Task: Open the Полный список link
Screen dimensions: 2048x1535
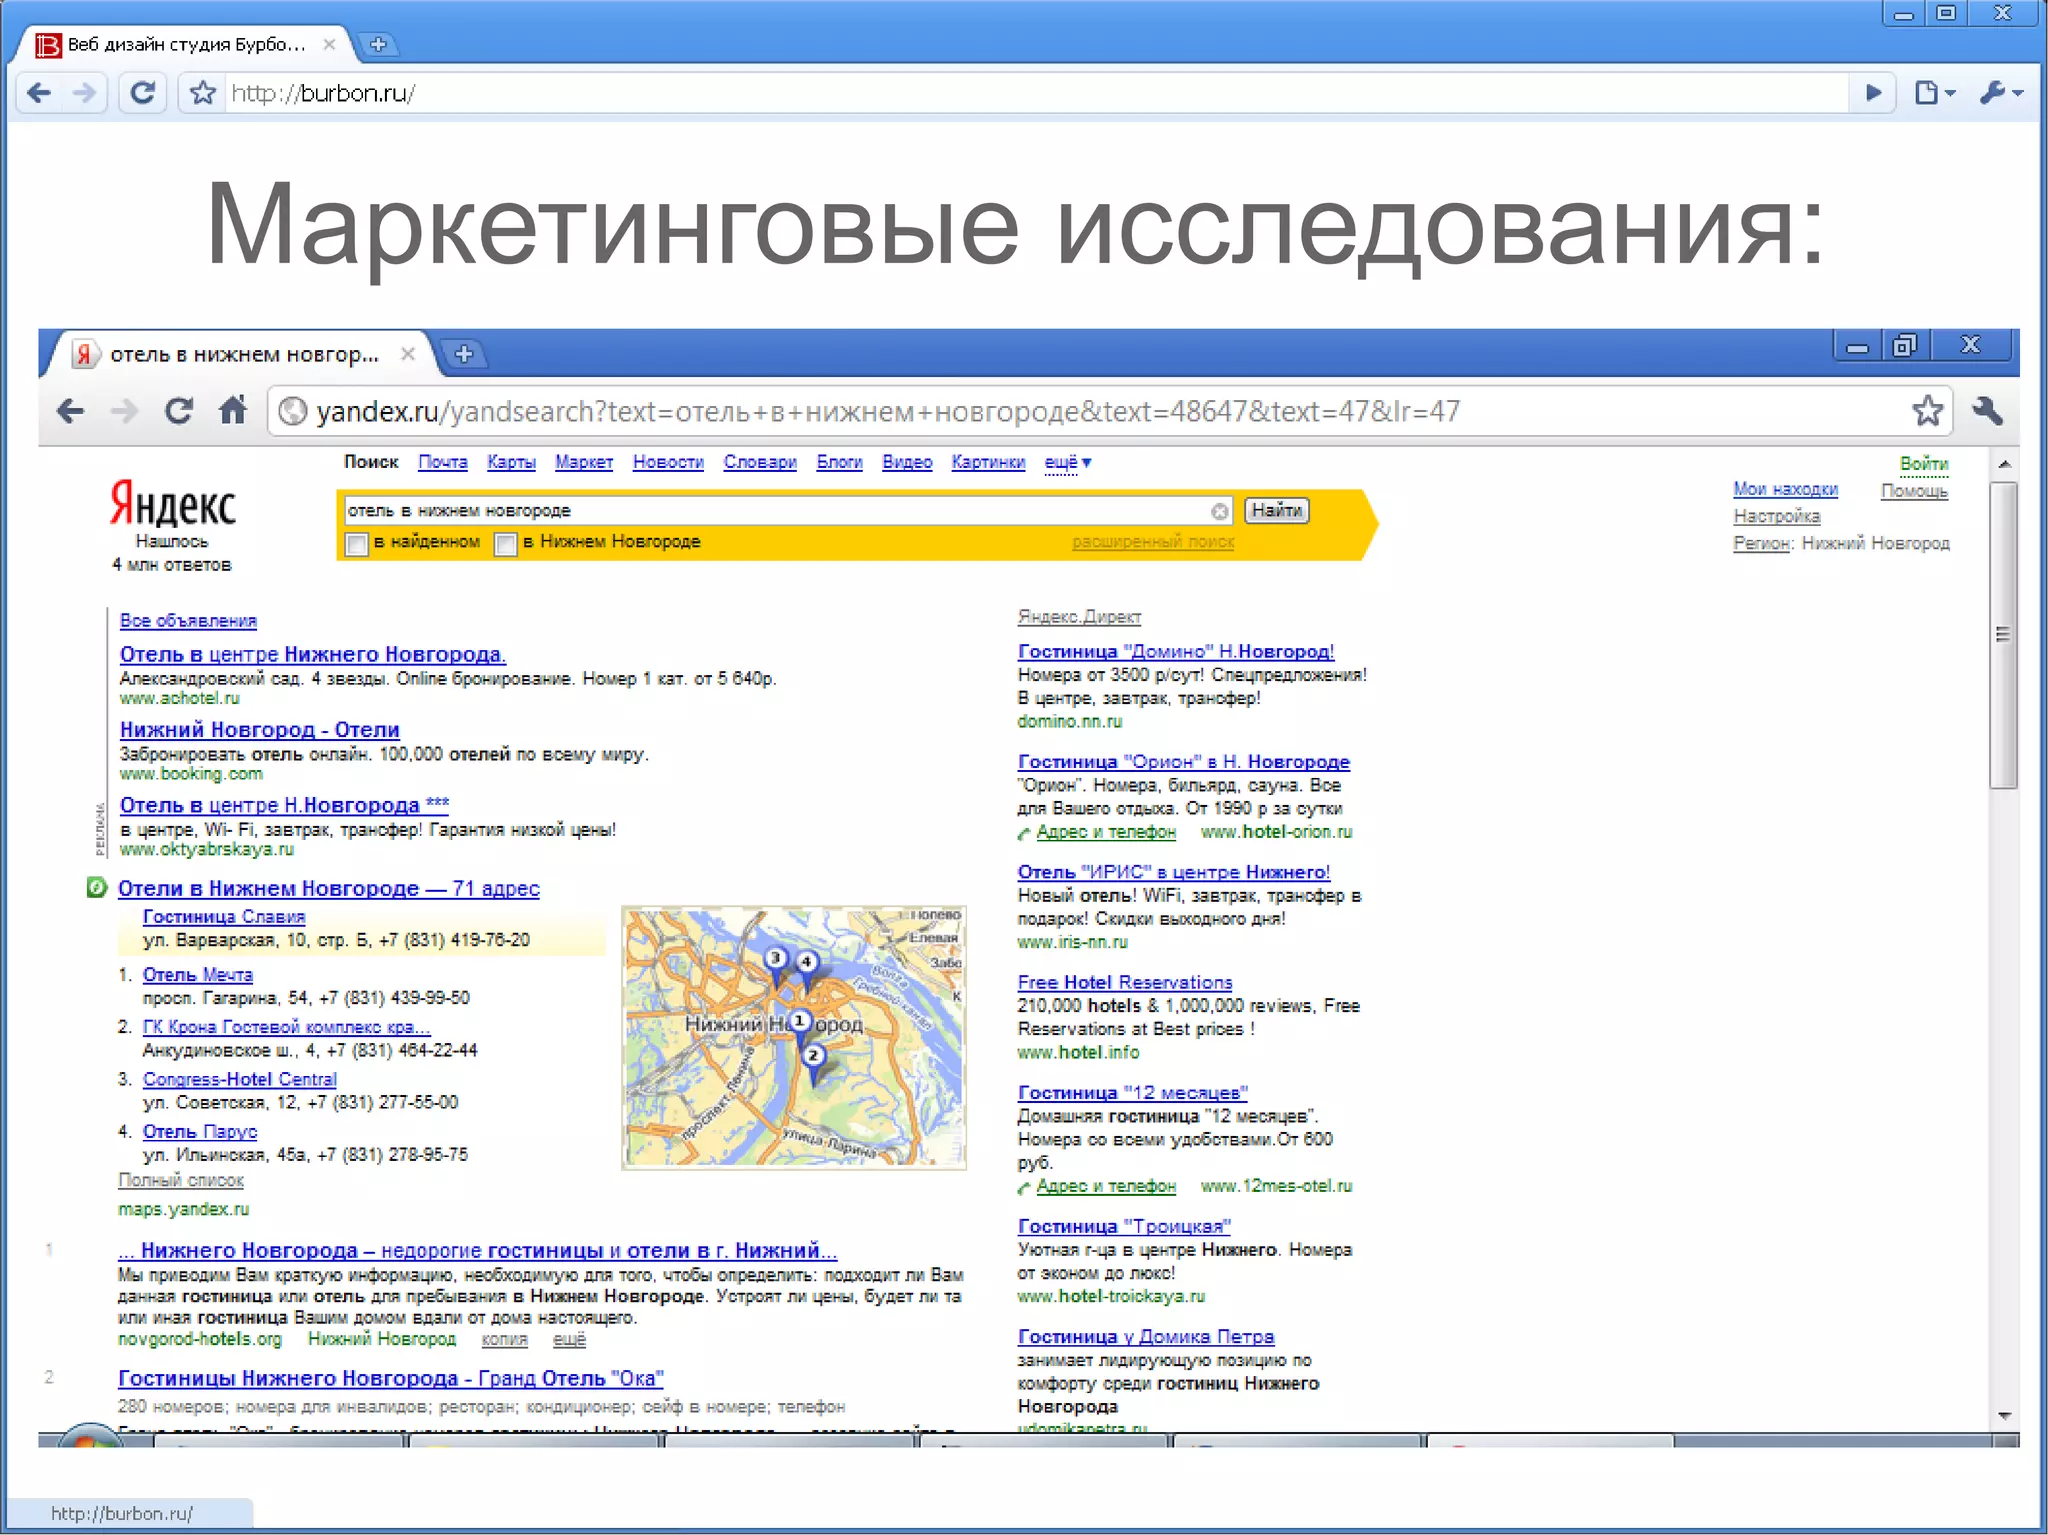Action: point(181,1180)
